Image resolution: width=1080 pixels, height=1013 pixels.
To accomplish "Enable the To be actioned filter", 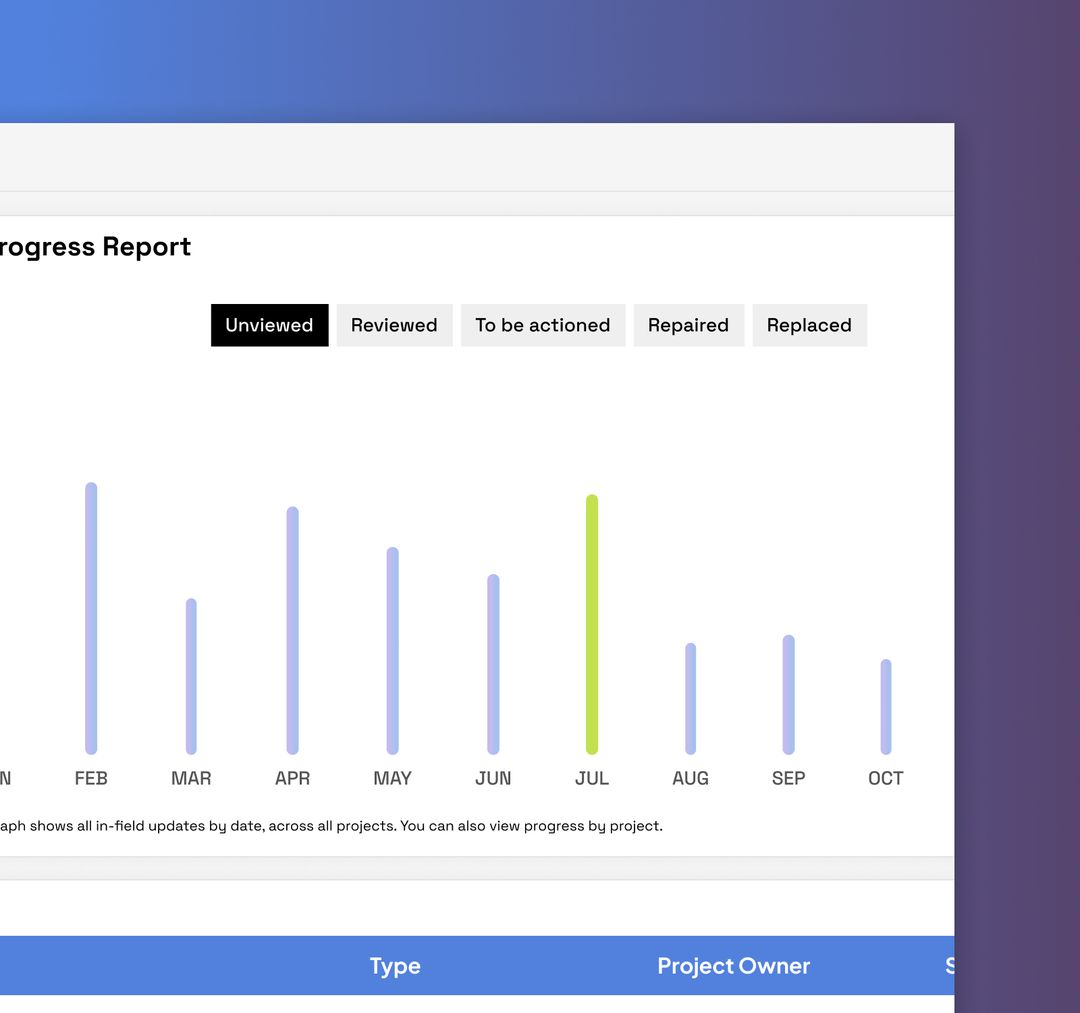I will (x=543, y=325).
